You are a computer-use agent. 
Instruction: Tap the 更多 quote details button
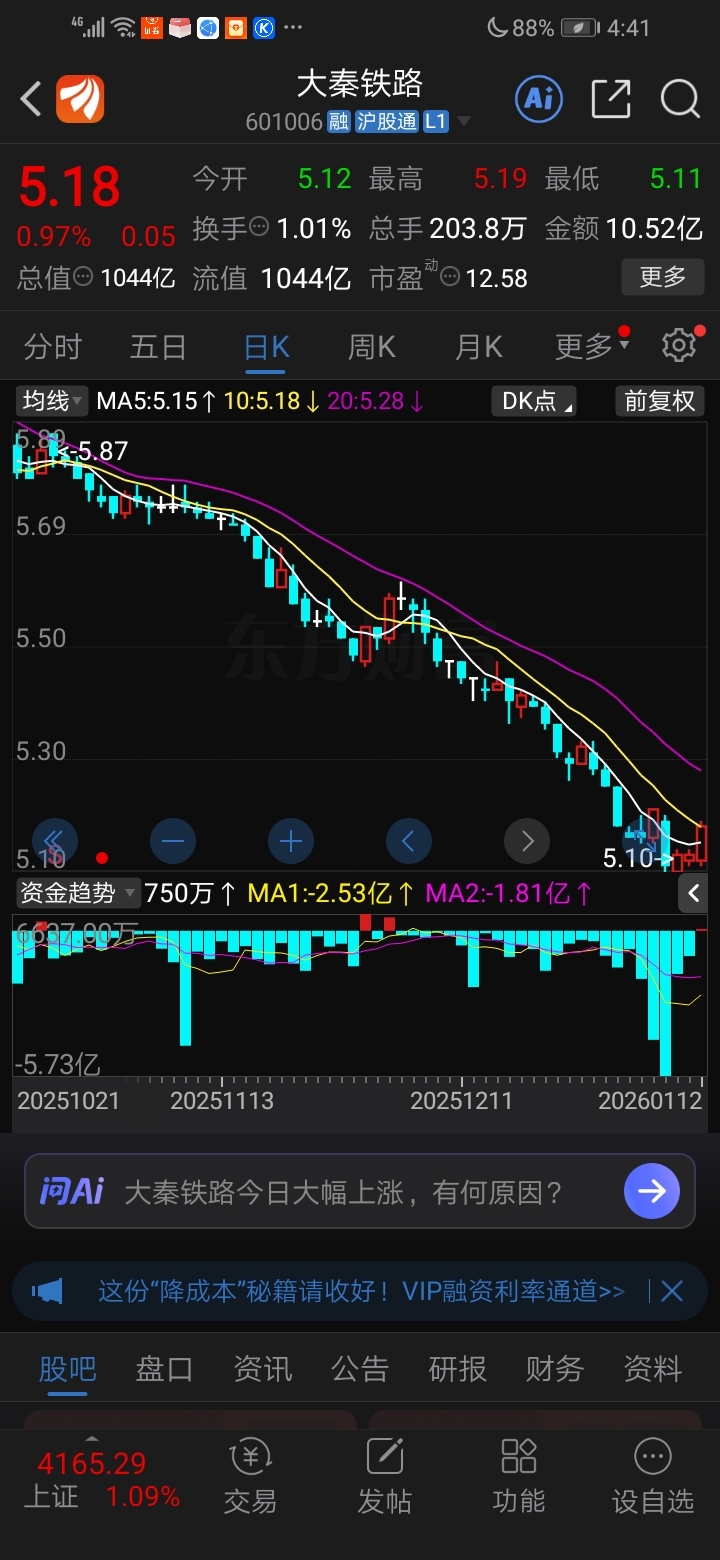pyautogui.click(x=663, y=276)
